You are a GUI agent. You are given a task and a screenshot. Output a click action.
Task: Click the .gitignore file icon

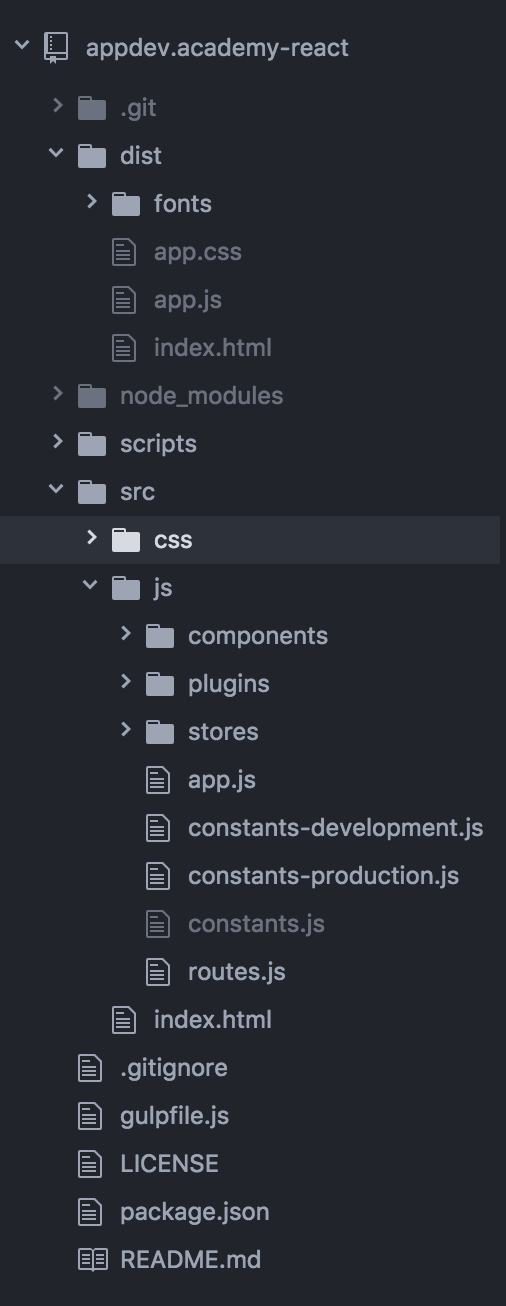[90, 1067]
